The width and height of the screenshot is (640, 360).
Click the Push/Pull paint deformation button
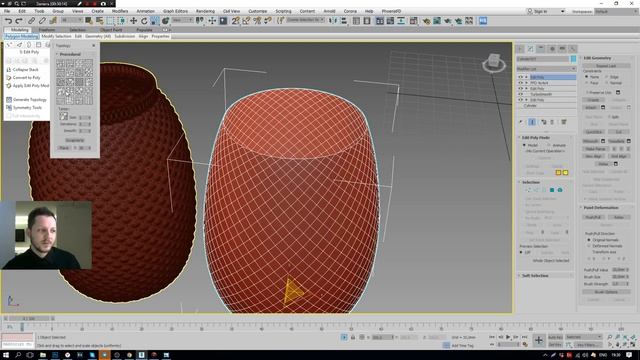tap(593, 217)
